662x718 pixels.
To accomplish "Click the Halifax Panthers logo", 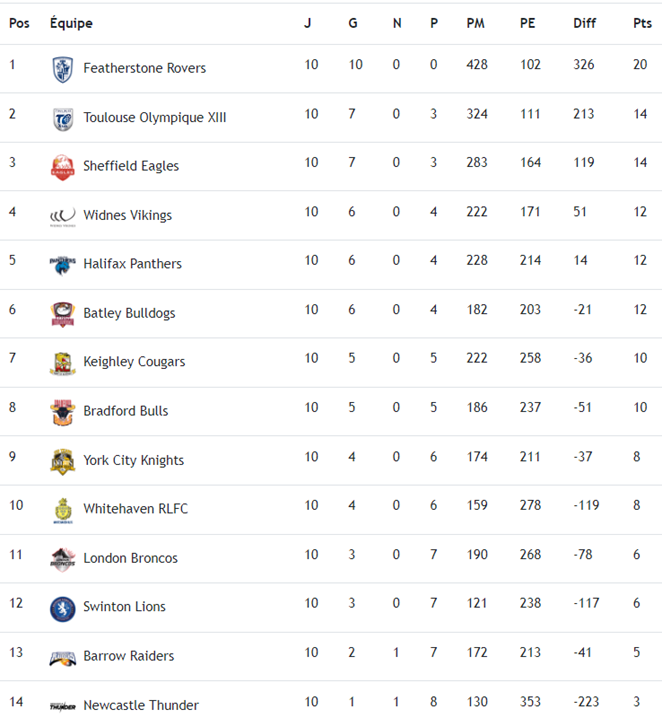I will pyautogui.click(x=62, y=264).
